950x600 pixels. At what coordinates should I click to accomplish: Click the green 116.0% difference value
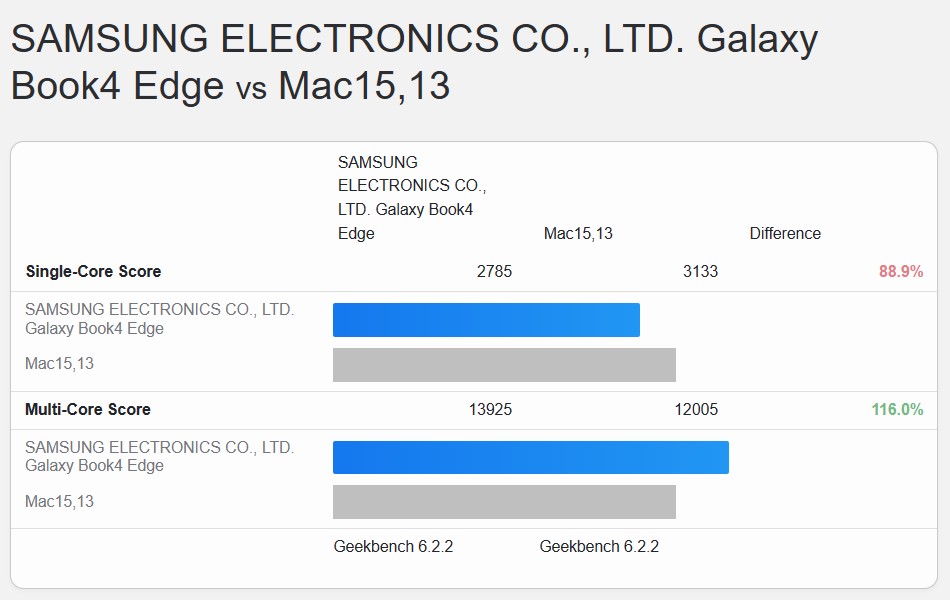click(x=897, y=409)
